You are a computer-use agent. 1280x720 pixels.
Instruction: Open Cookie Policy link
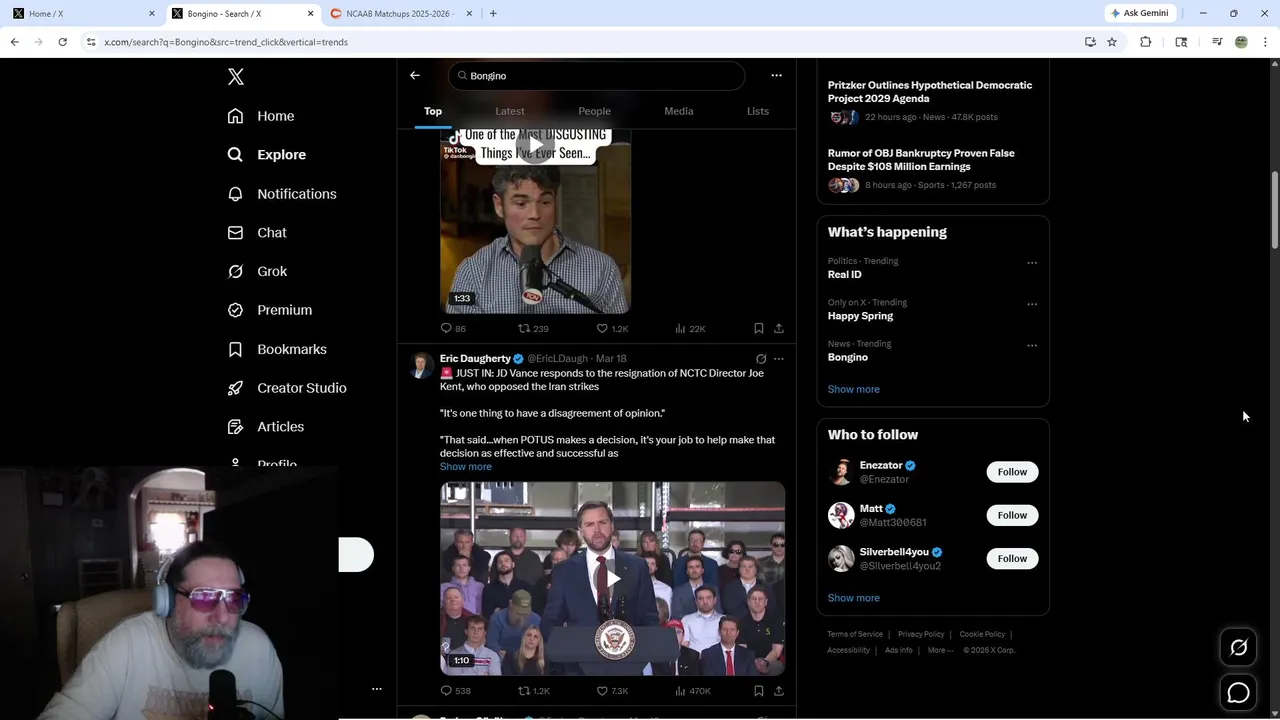click(982, 634)
